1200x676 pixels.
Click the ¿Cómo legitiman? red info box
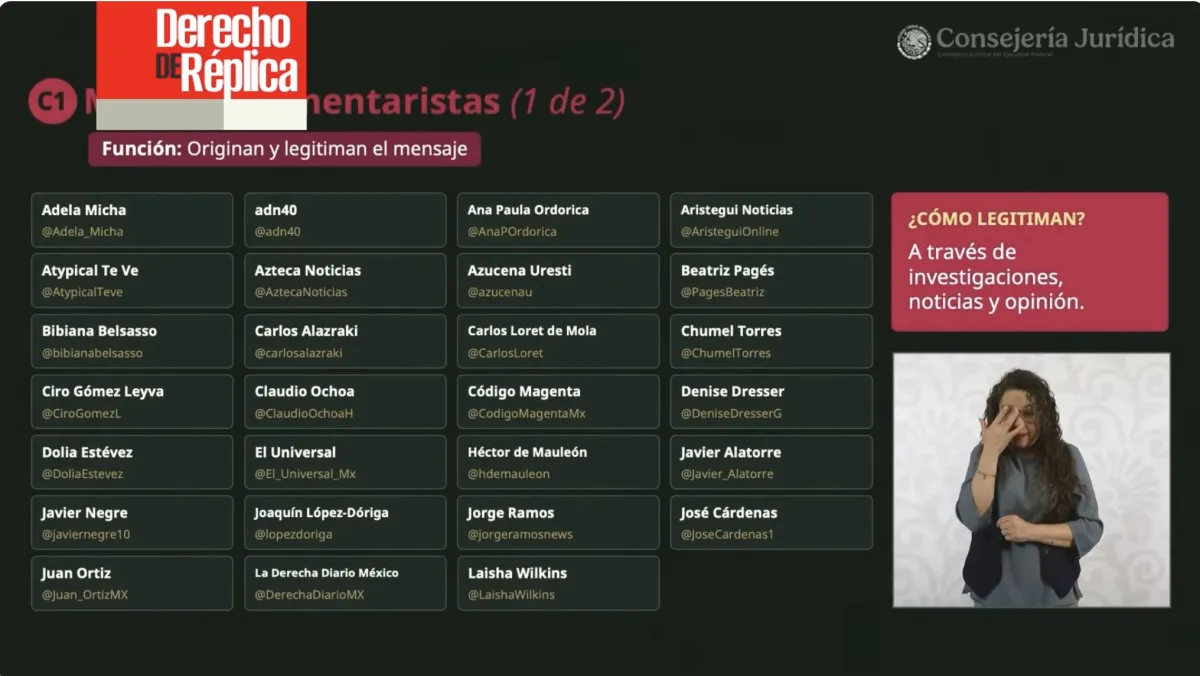click(x=1030, y=262)
